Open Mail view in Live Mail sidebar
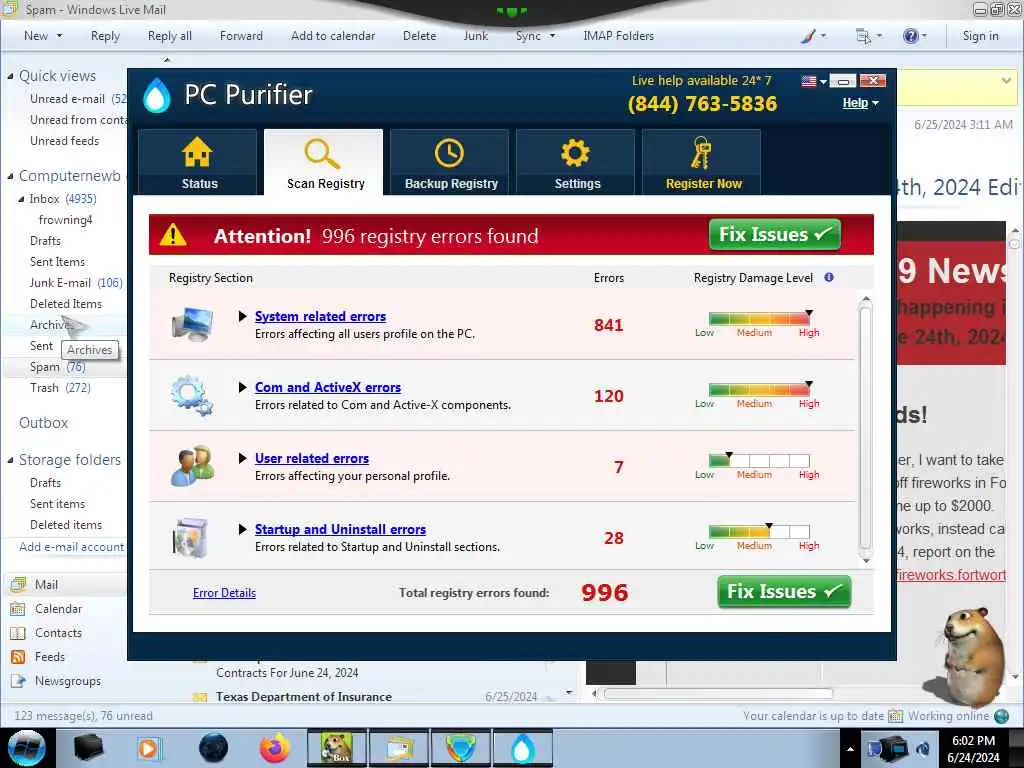 click(35, 585)
